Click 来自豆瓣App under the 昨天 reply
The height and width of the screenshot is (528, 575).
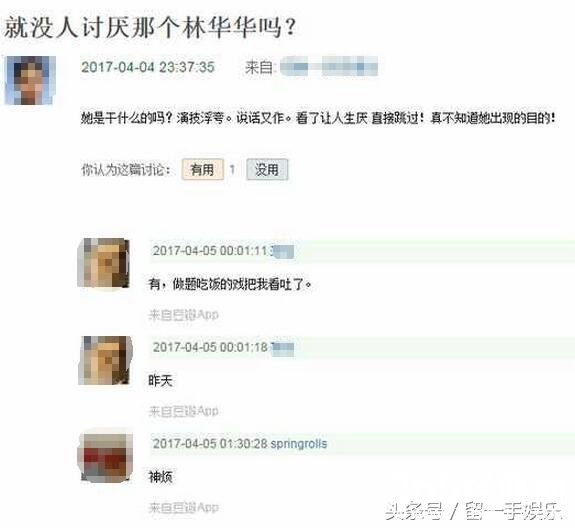183,411
